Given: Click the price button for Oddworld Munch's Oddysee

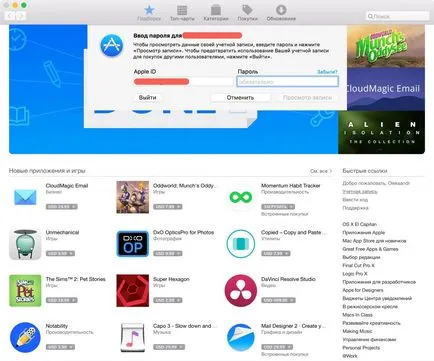Looking at the screenshot, I should click(x=168, y=207).
